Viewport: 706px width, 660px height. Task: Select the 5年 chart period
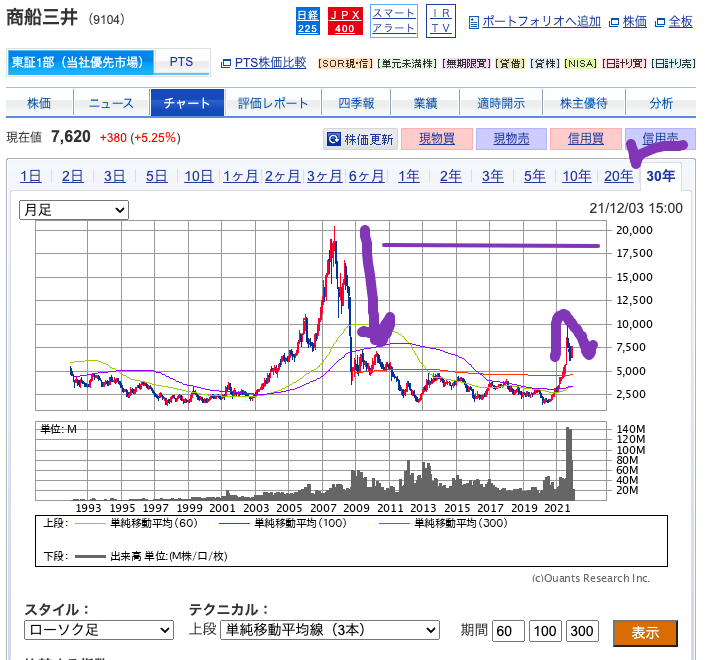click(534, 176)
